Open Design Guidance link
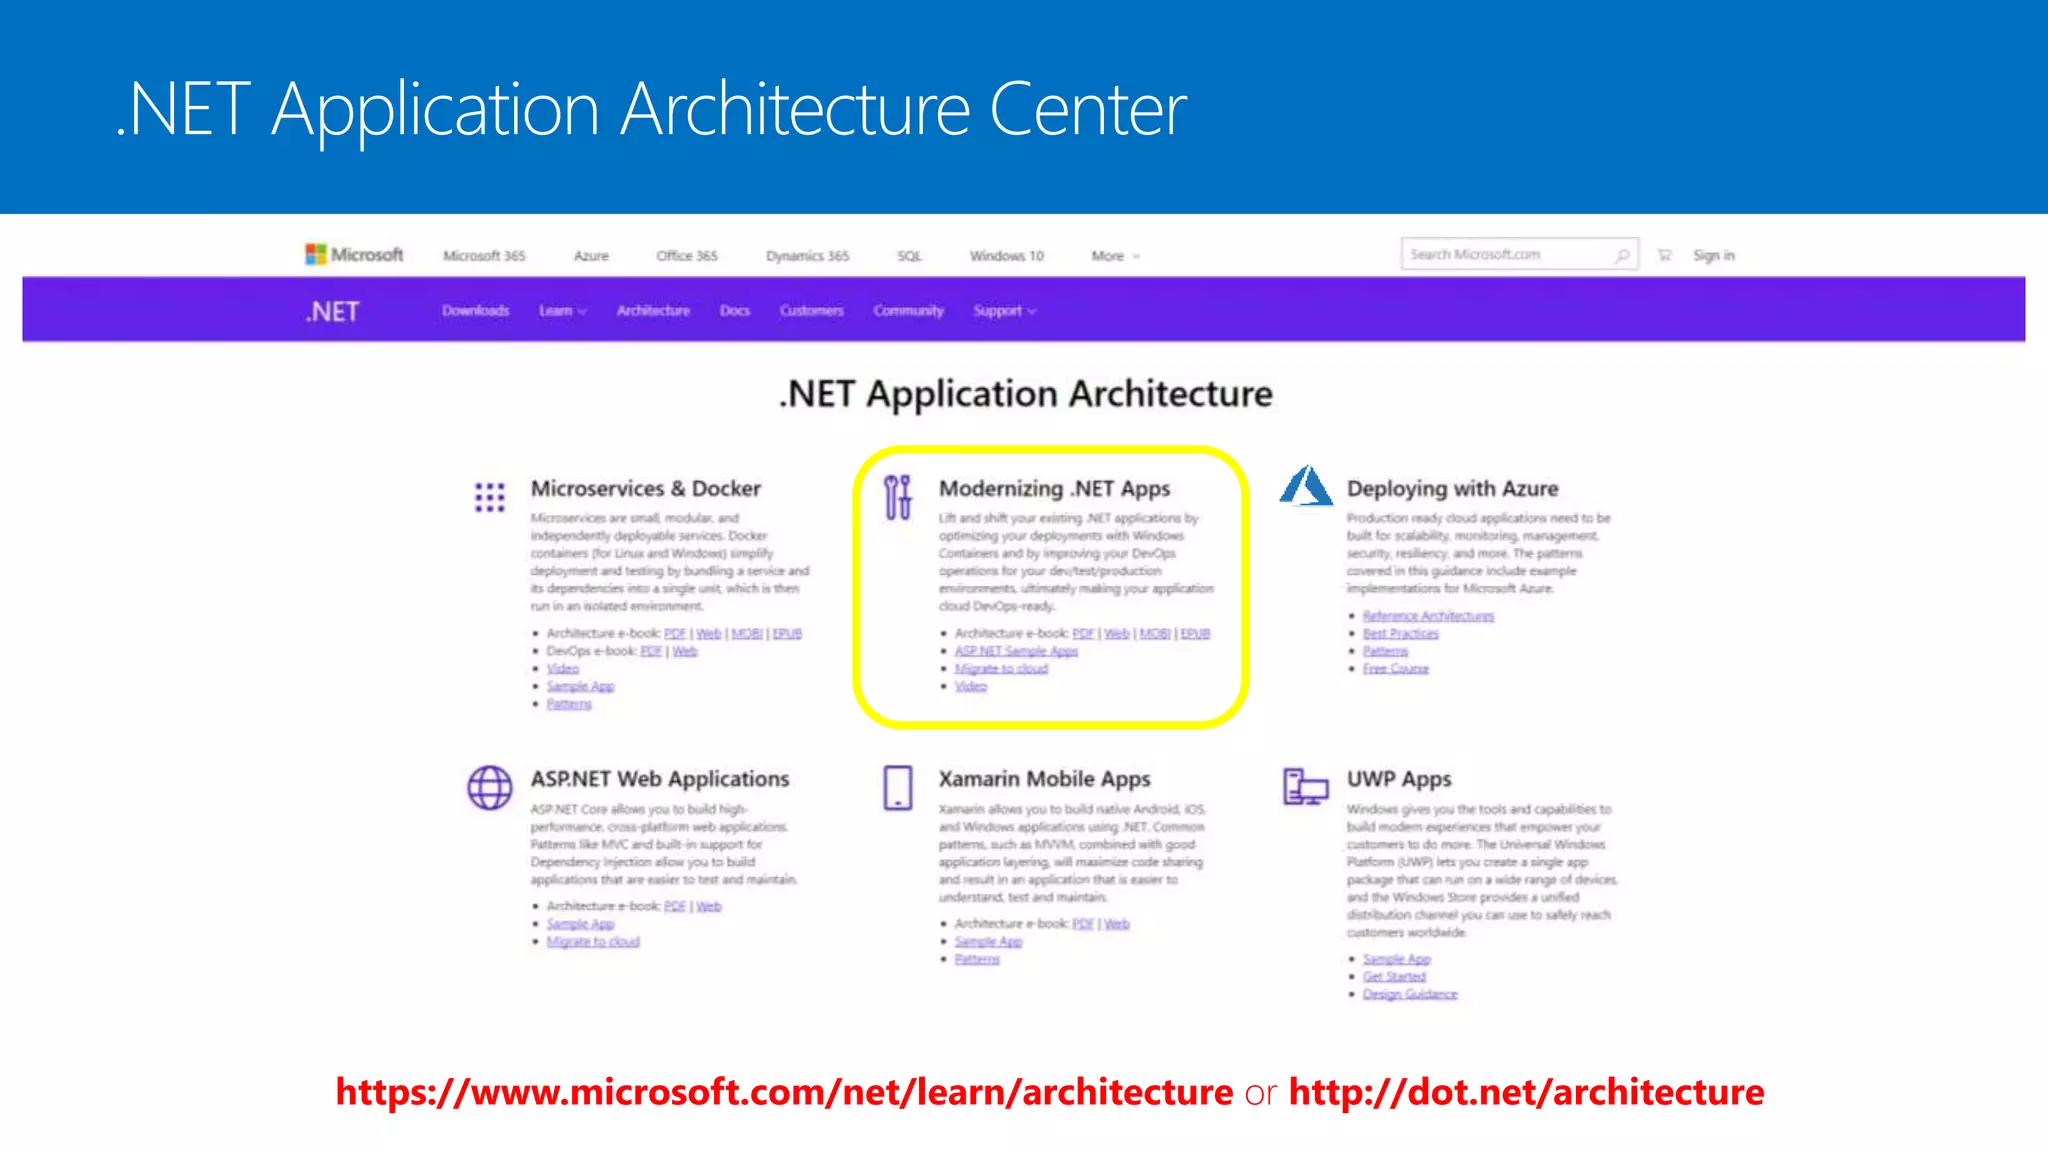The height and width of the screenshot is (1152, 2048). [1410, 994]
